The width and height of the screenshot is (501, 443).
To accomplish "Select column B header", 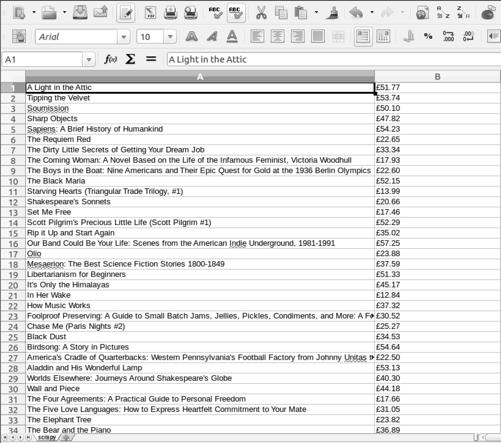I will pyautogui.click(x=437, y=77).
